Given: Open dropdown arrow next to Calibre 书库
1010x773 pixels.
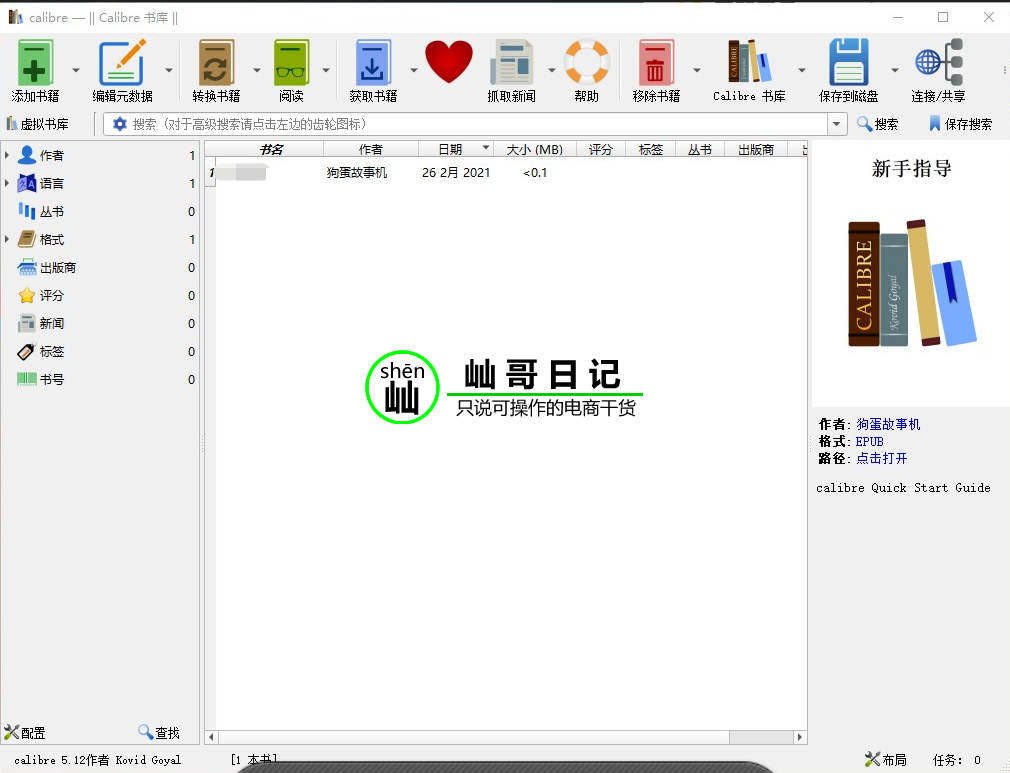Looking at the screenshot, I should coord(802,70).
